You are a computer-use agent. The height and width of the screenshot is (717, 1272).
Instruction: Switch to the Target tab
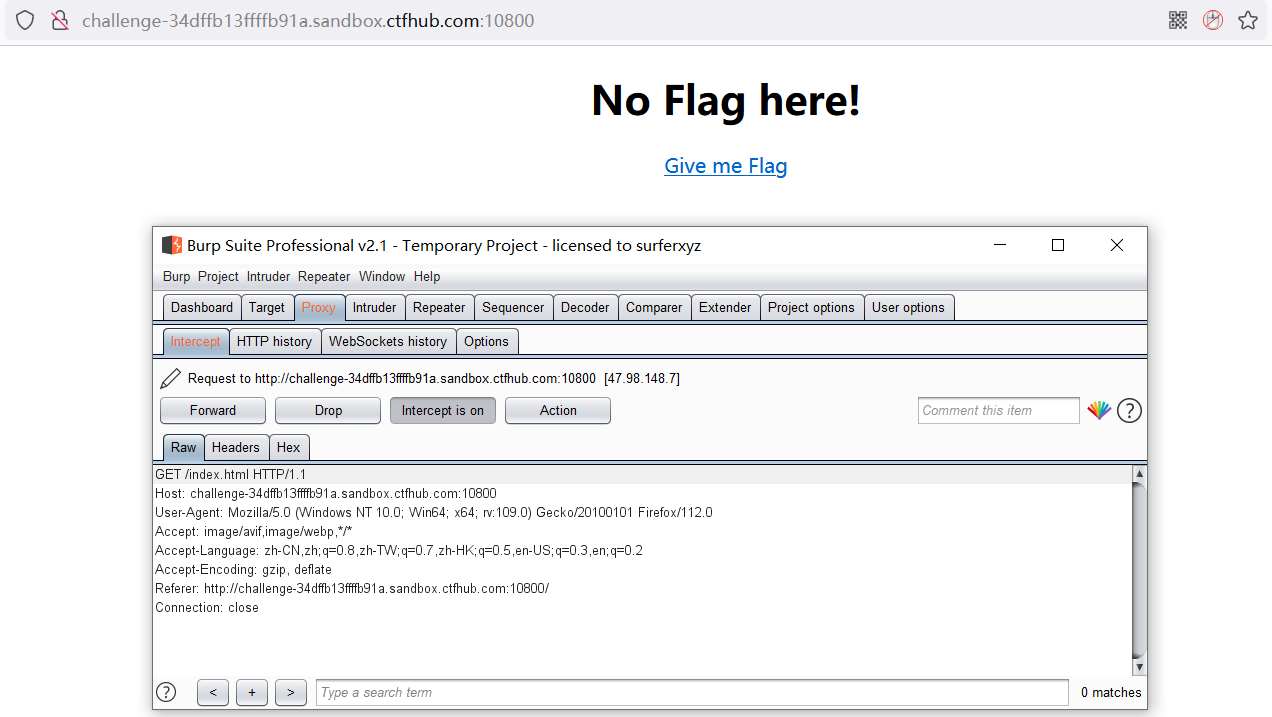pos(267,307)
